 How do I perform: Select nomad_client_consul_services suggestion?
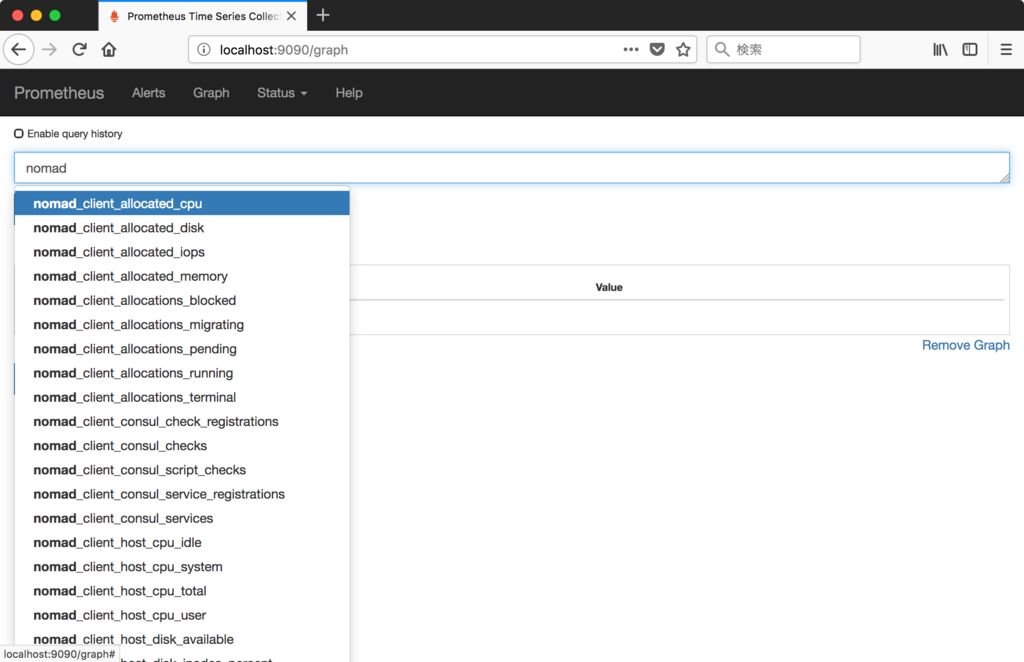(x=182, y=518)
